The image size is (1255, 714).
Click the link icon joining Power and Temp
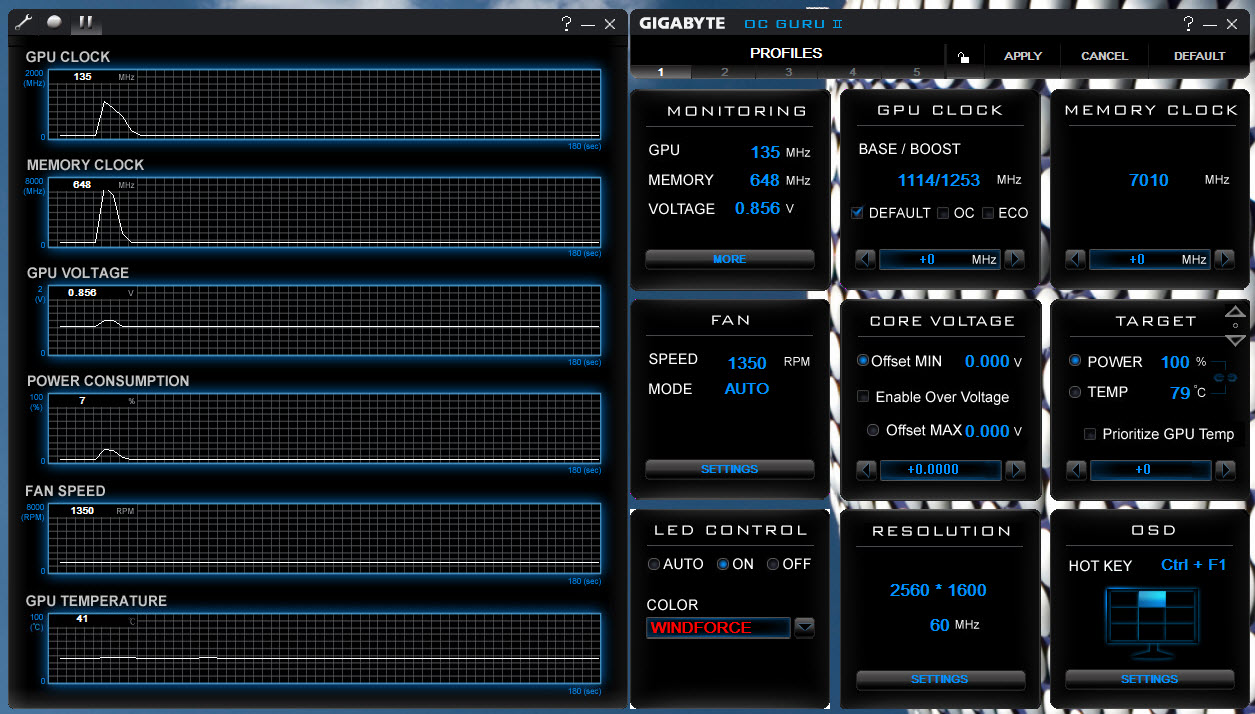tap(1225, 377)
